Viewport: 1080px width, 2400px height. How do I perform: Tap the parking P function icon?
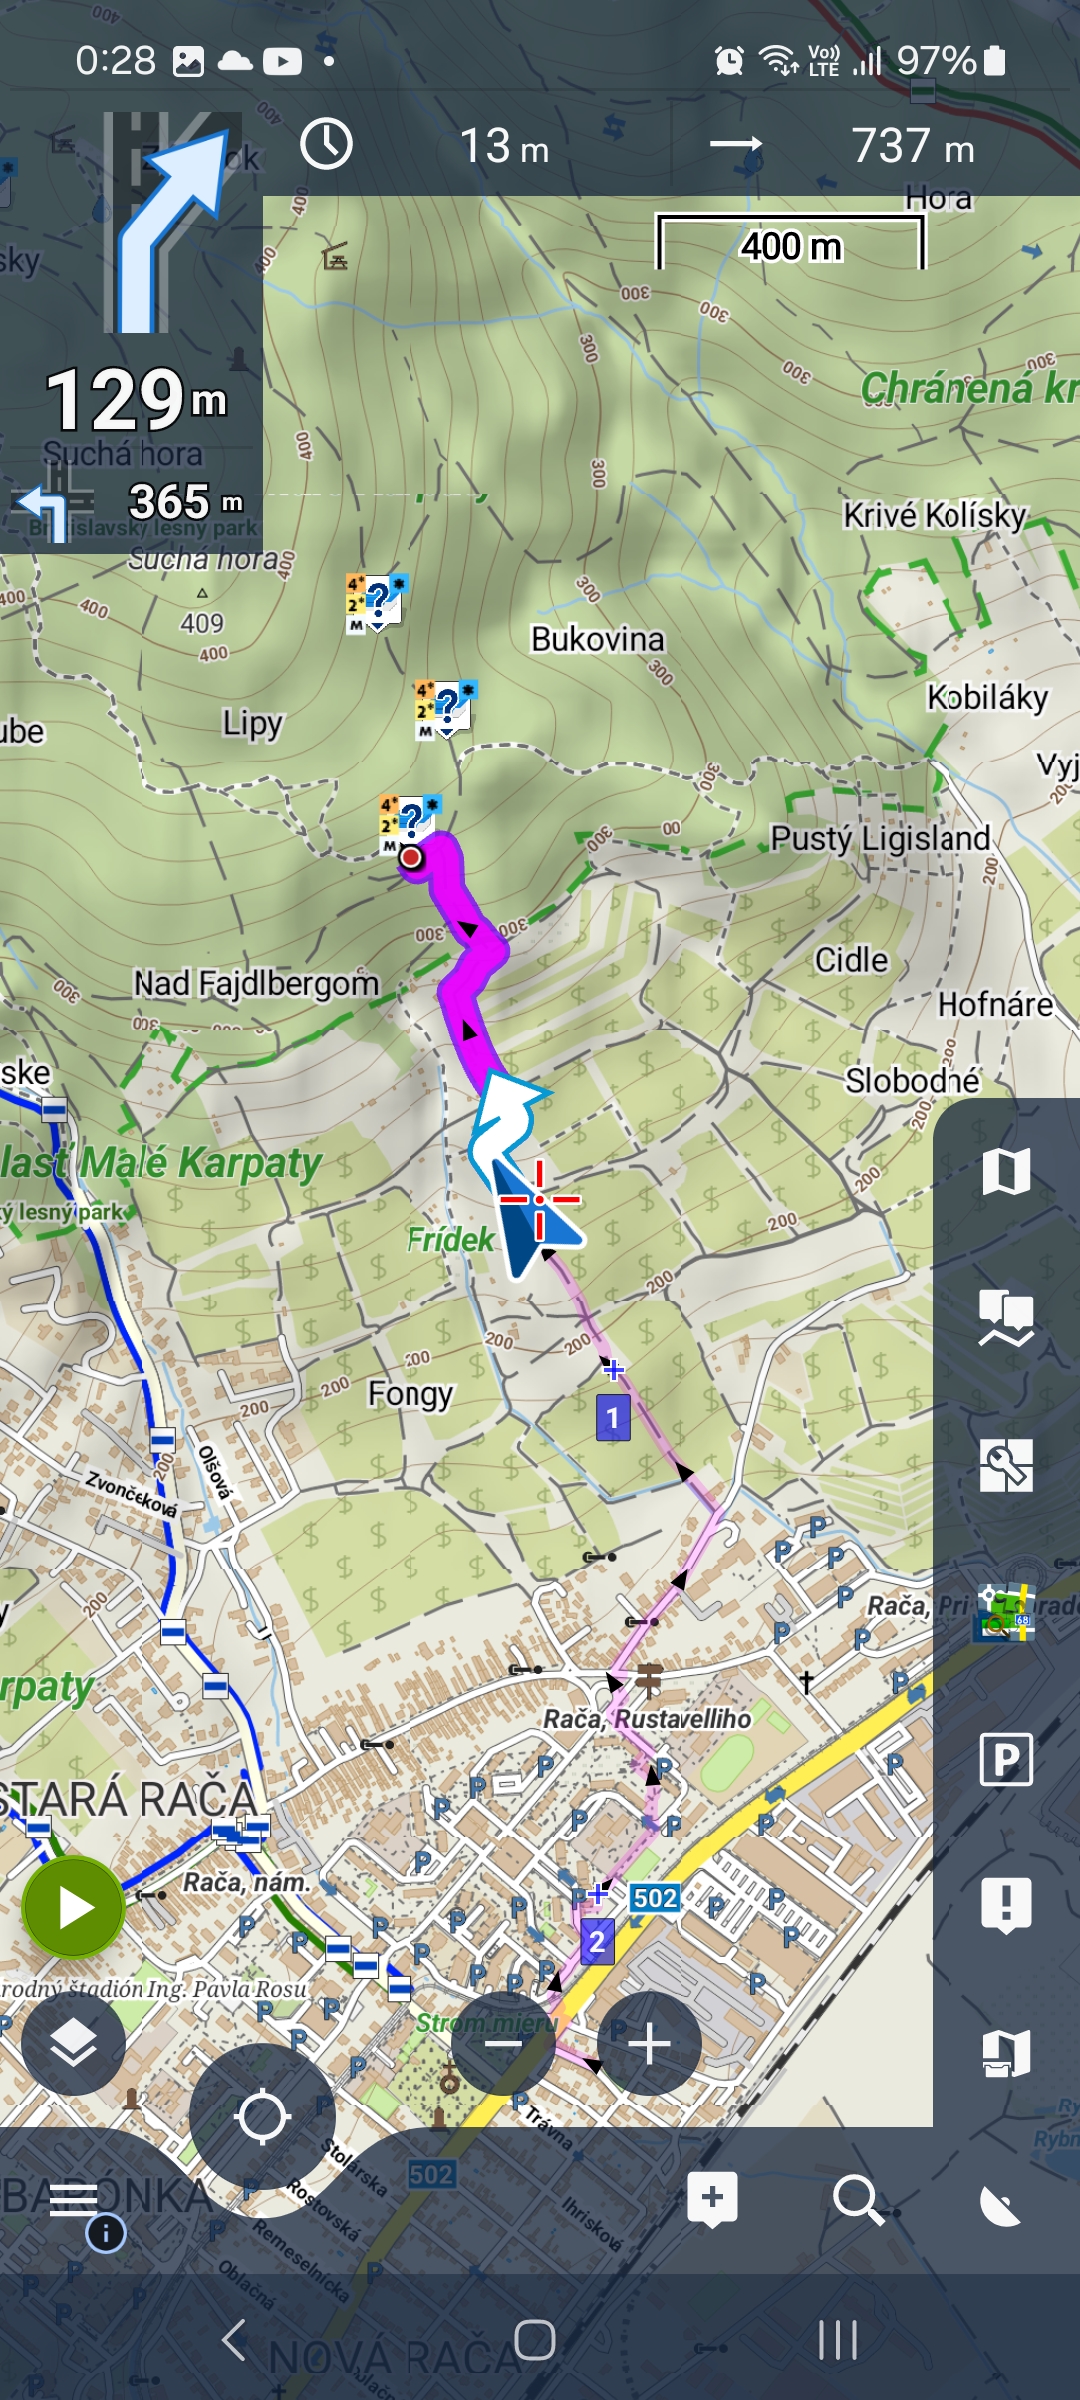(x=1006, y=1760)
